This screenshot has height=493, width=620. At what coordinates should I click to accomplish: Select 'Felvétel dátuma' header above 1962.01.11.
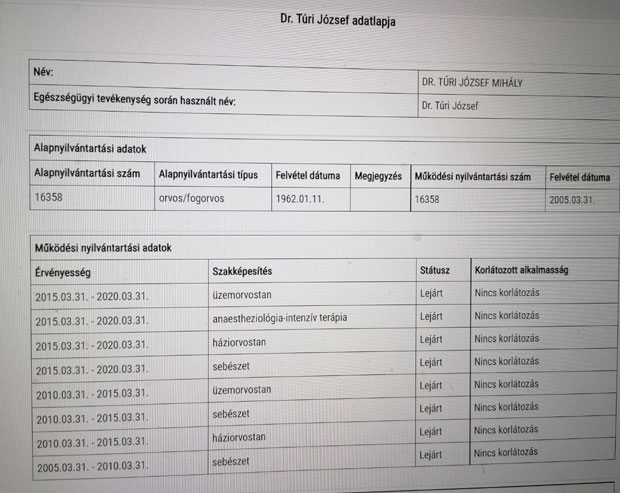tap(308, 175)
